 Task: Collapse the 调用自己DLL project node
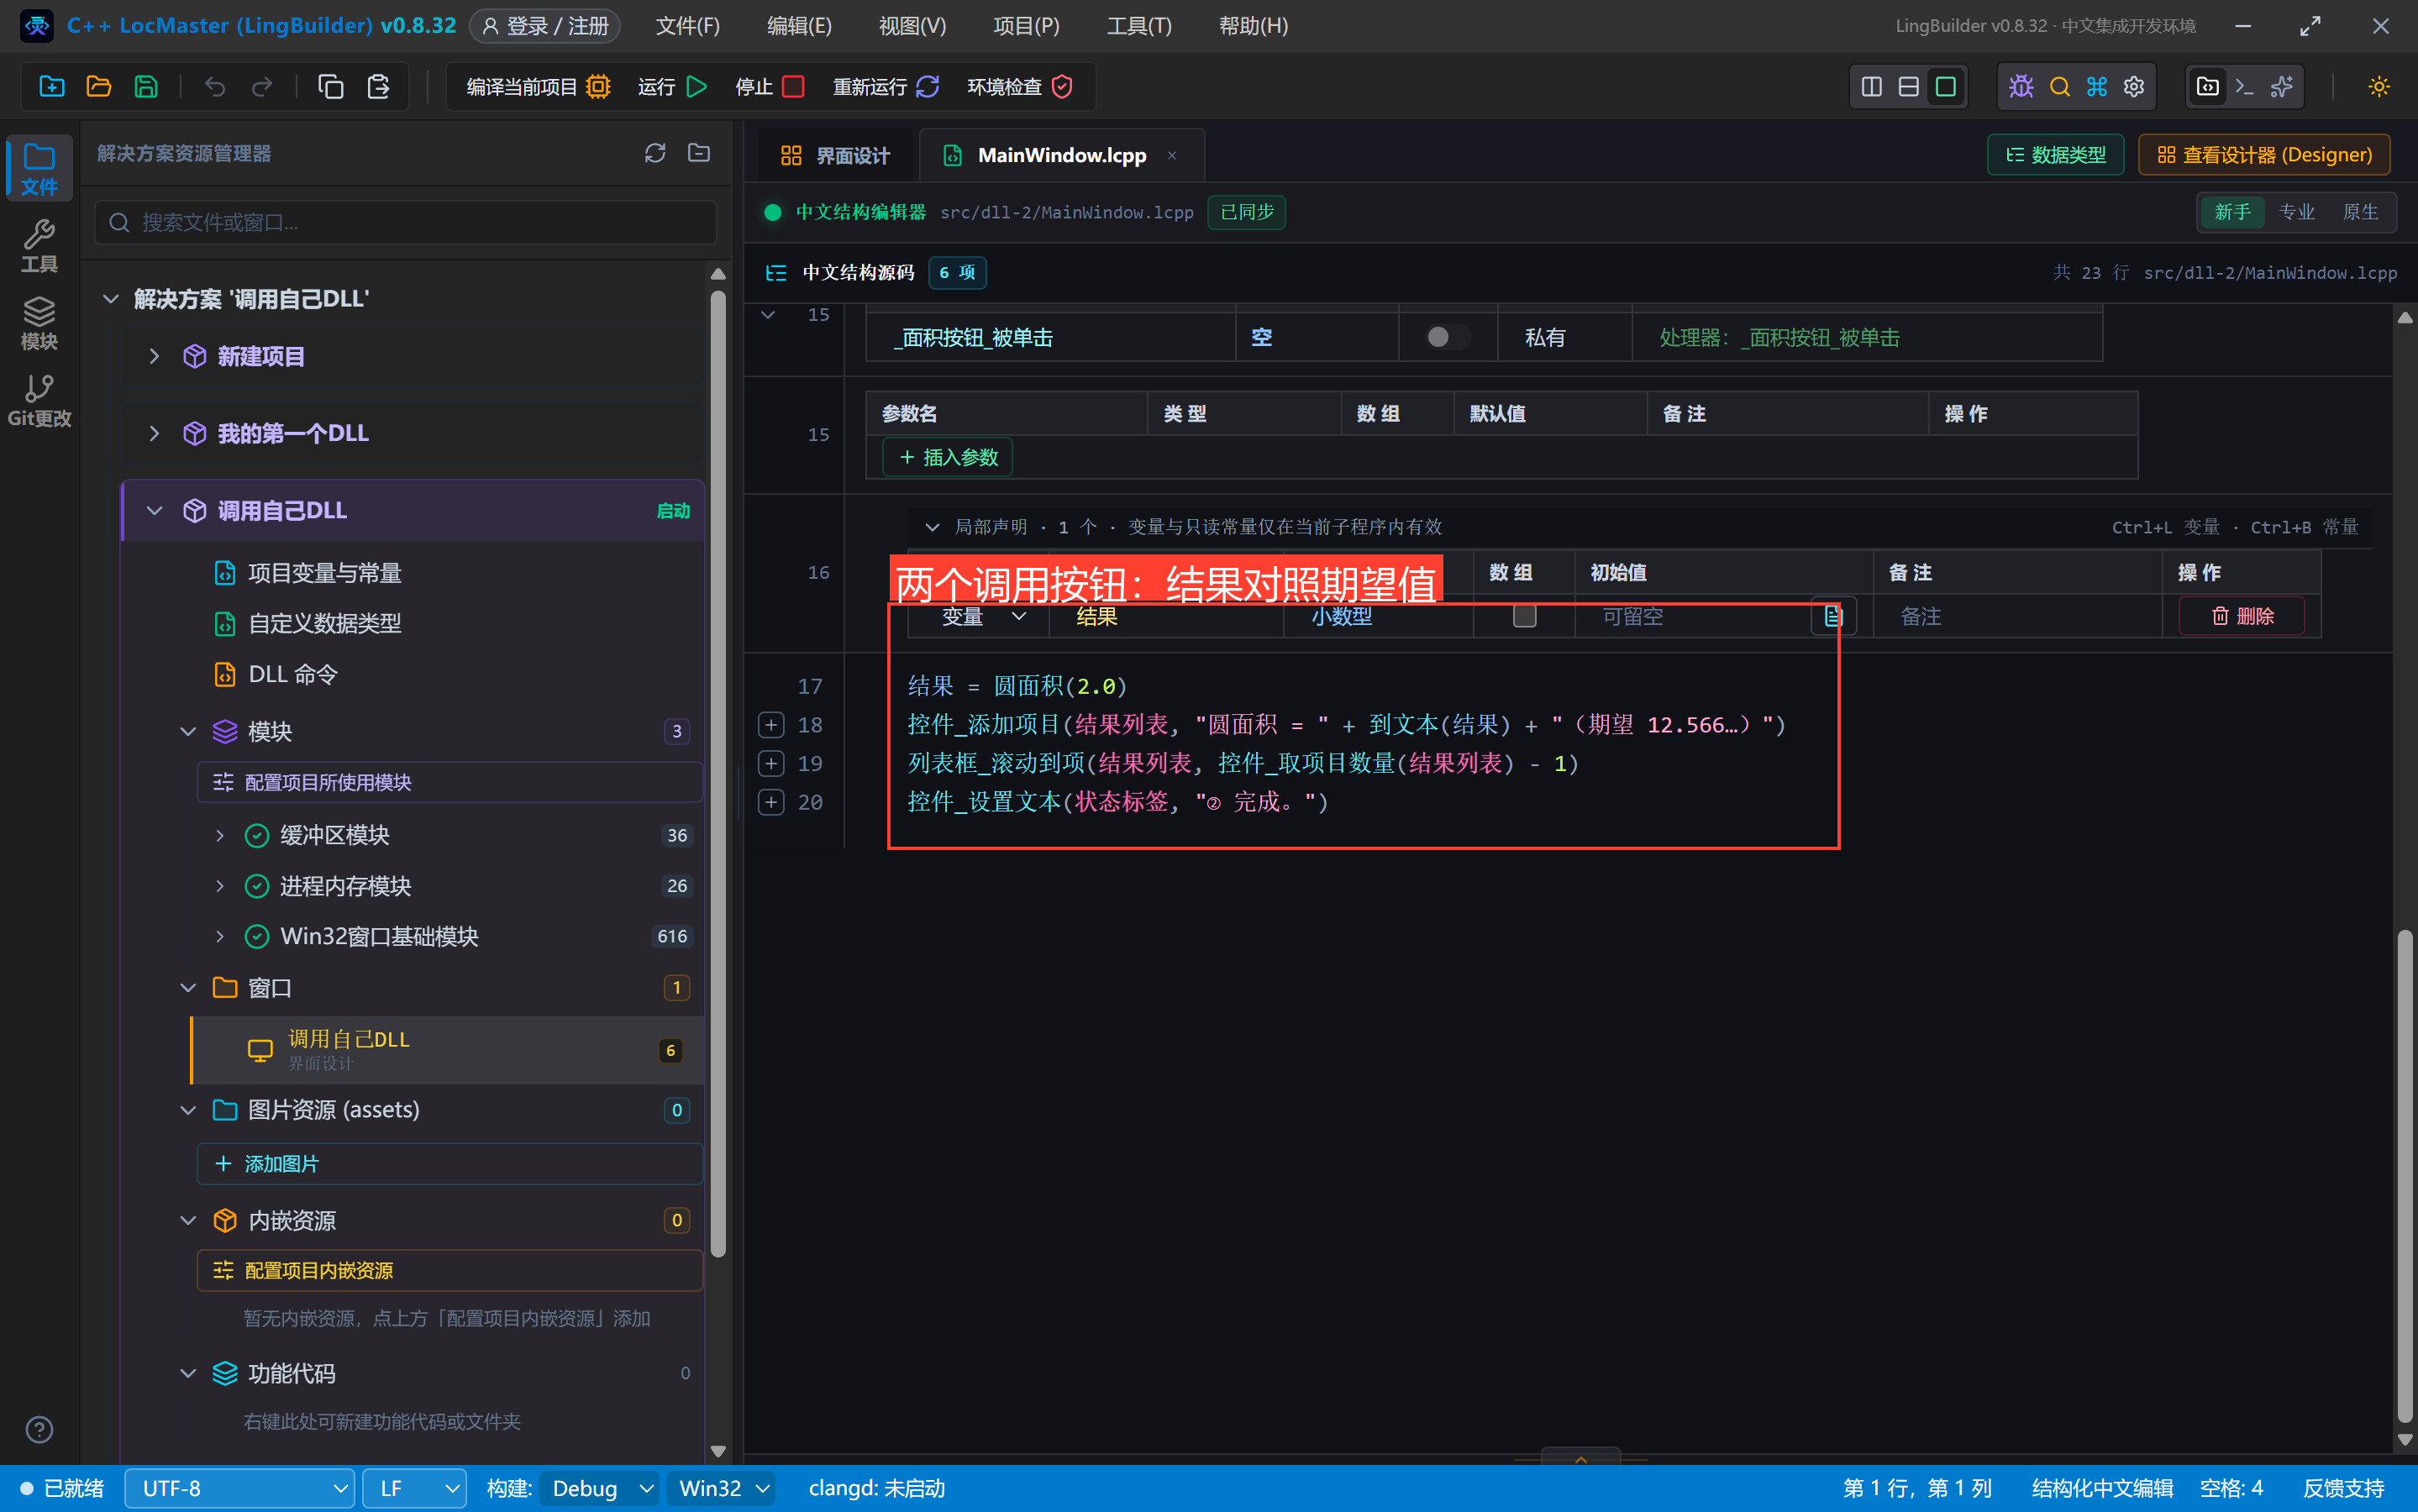pyautogui.click(x=154, y=510)
